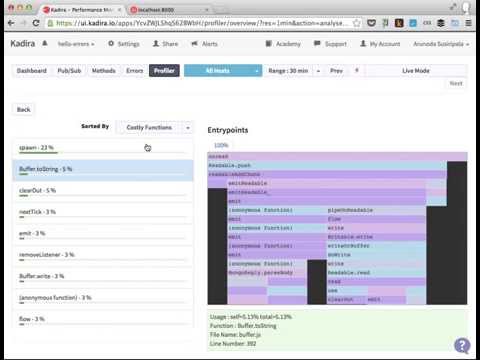Open the hello-errors app dropdown

point(76,44)
